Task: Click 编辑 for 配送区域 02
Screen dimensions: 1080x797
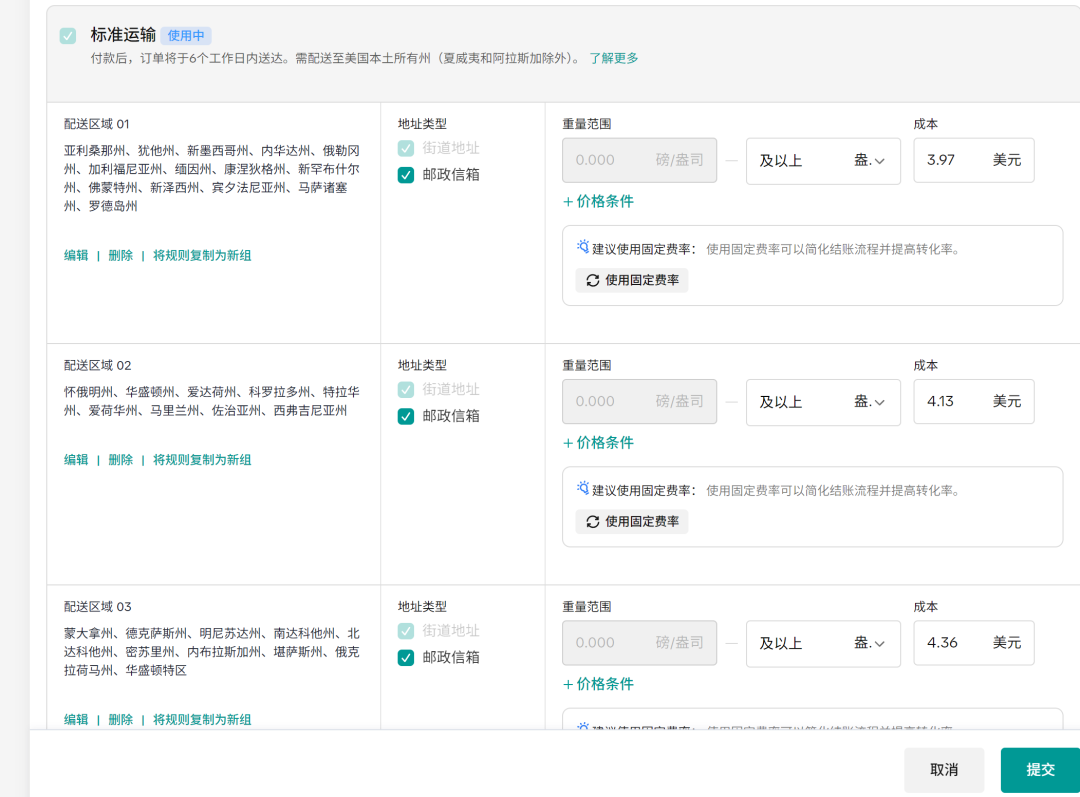Action: pyautogui.click(x=76, y=460)
